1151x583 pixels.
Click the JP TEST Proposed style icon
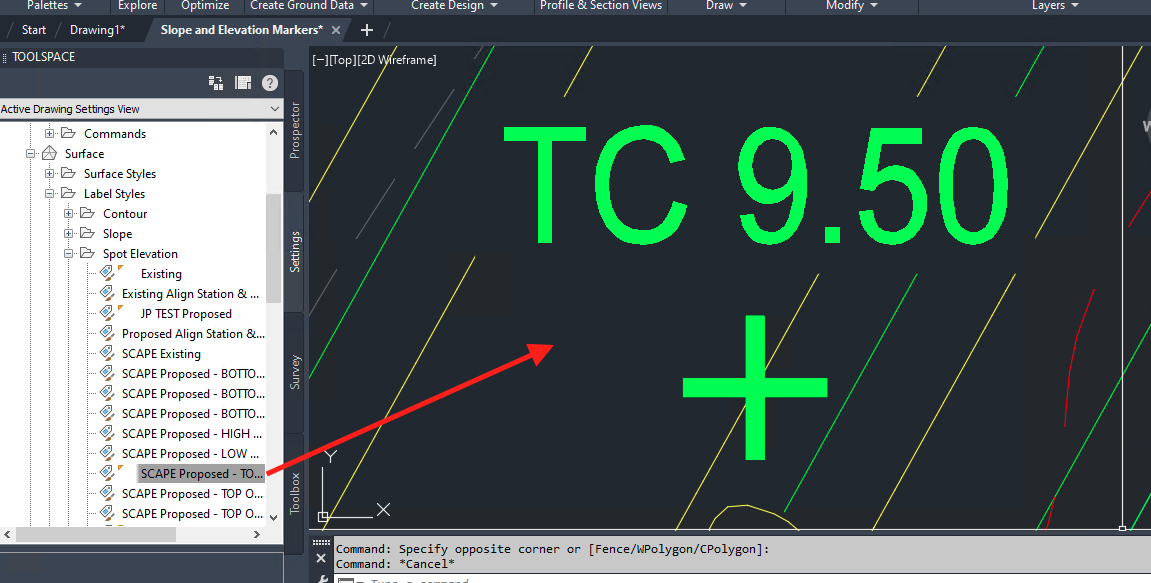click(109, 313)
